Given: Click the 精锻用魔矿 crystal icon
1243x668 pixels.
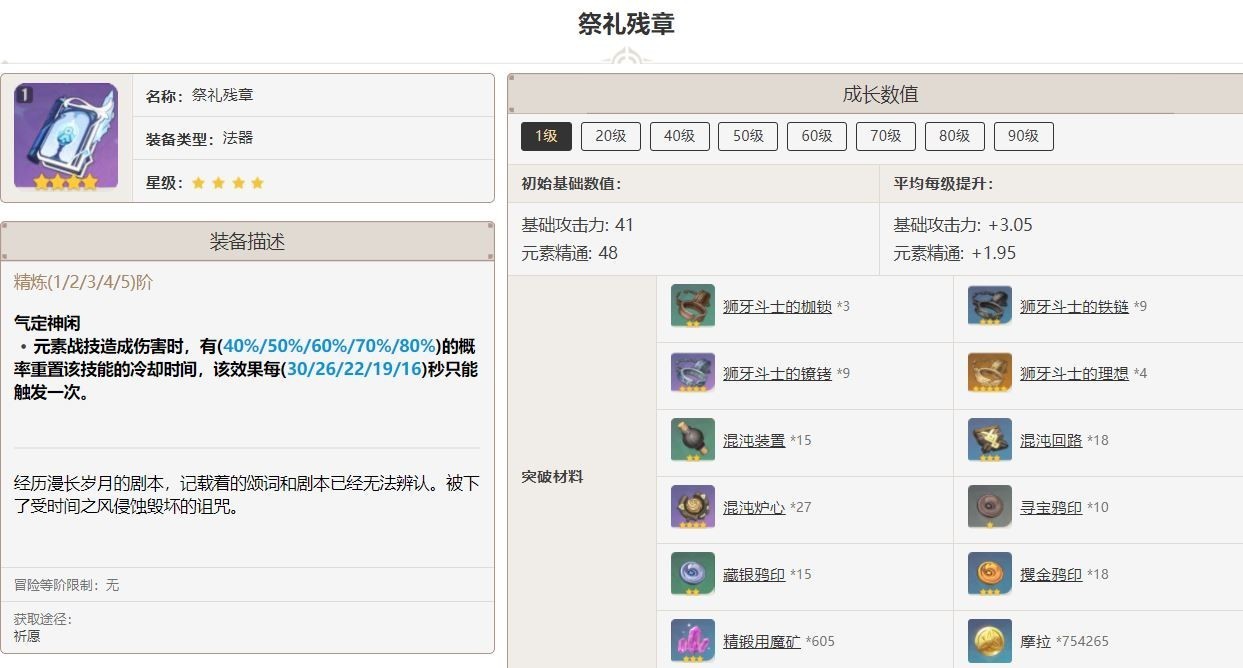Looking at the screenshot, I should pos(693,641).
